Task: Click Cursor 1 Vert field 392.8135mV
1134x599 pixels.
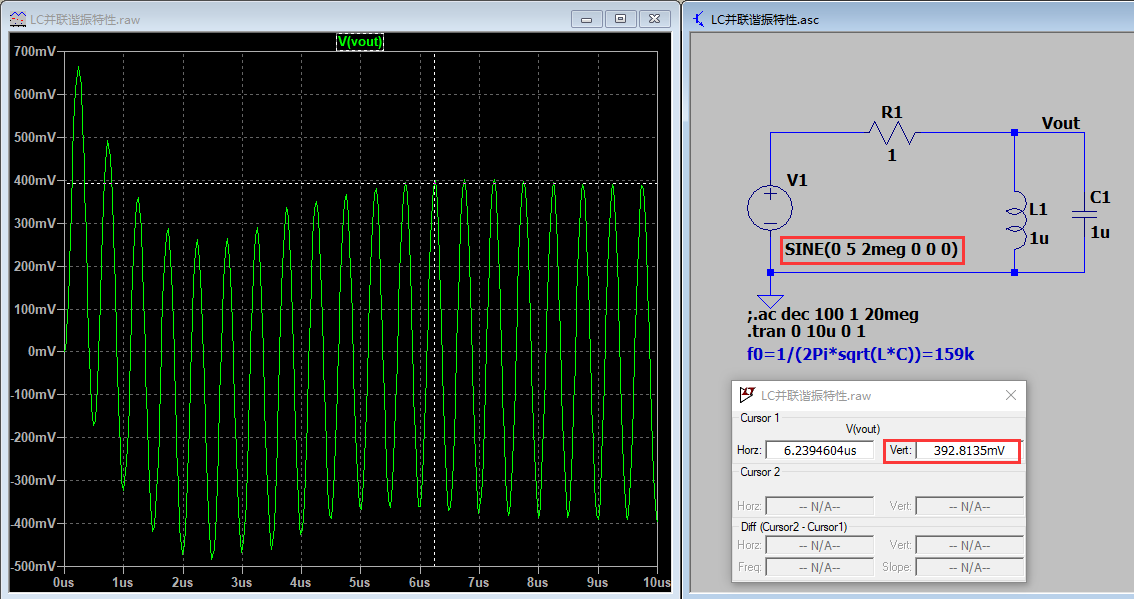Action: [968, 450]
